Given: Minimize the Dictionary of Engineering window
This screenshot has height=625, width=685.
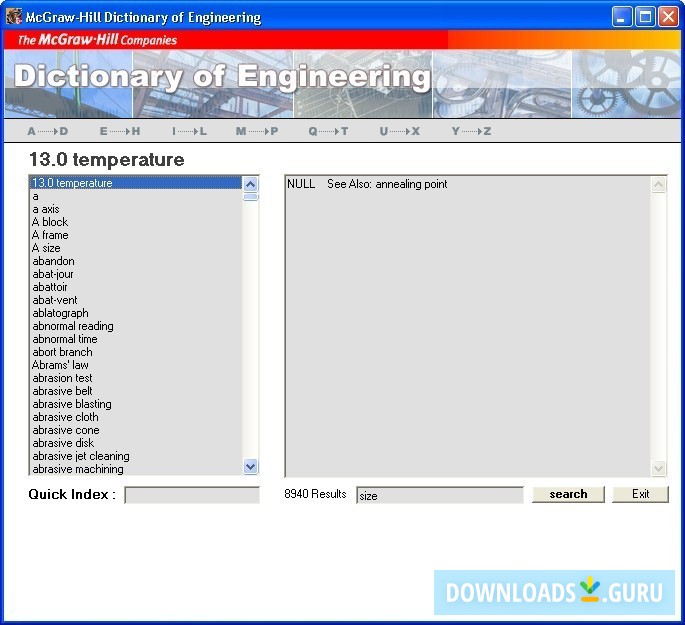Looking at the screenshot, I should (x=621, y=17).
